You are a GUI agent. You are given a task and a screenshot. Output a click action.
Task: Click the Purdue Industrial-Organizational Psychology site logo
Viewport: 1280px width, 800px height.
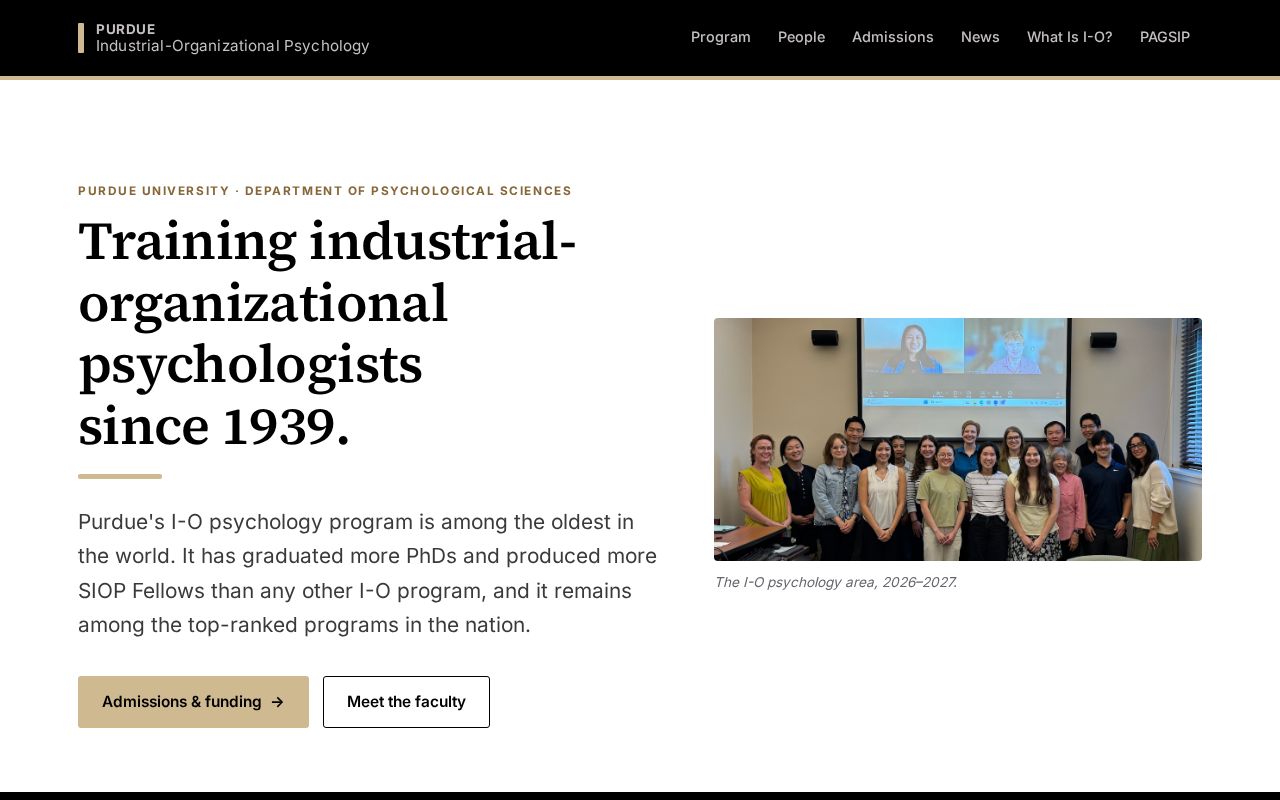pos(224,38)
